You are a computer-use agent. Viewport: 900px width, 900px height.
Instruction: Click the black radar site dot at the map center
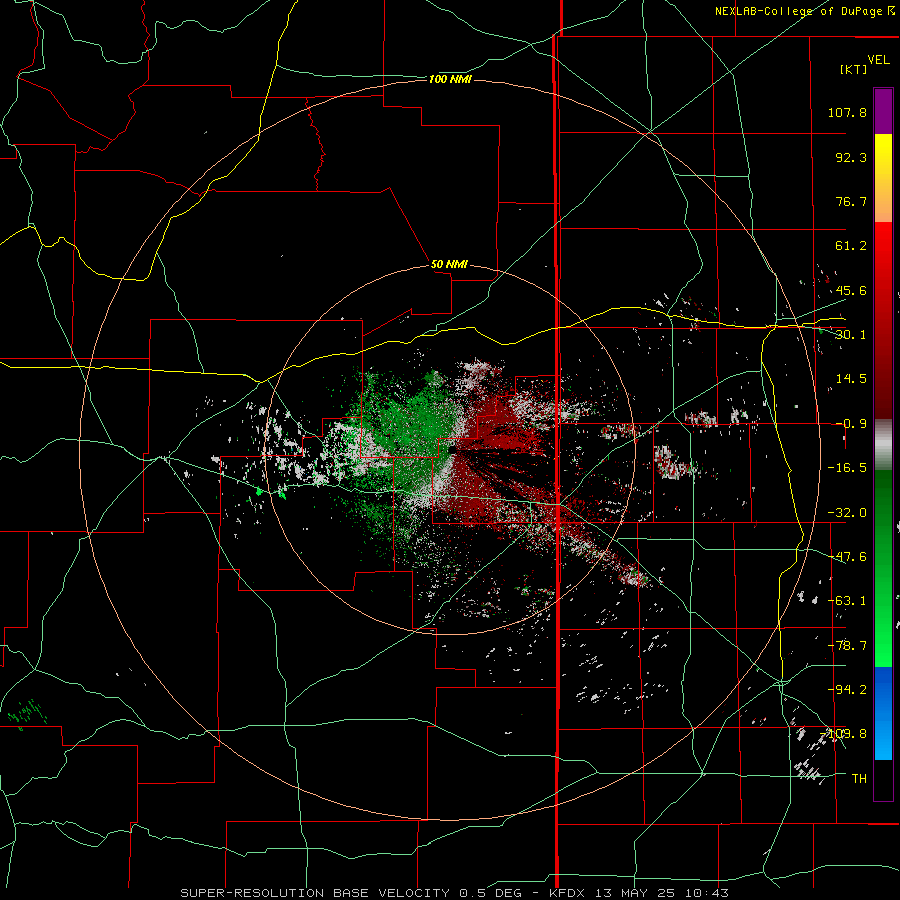[x=452, y=450]
